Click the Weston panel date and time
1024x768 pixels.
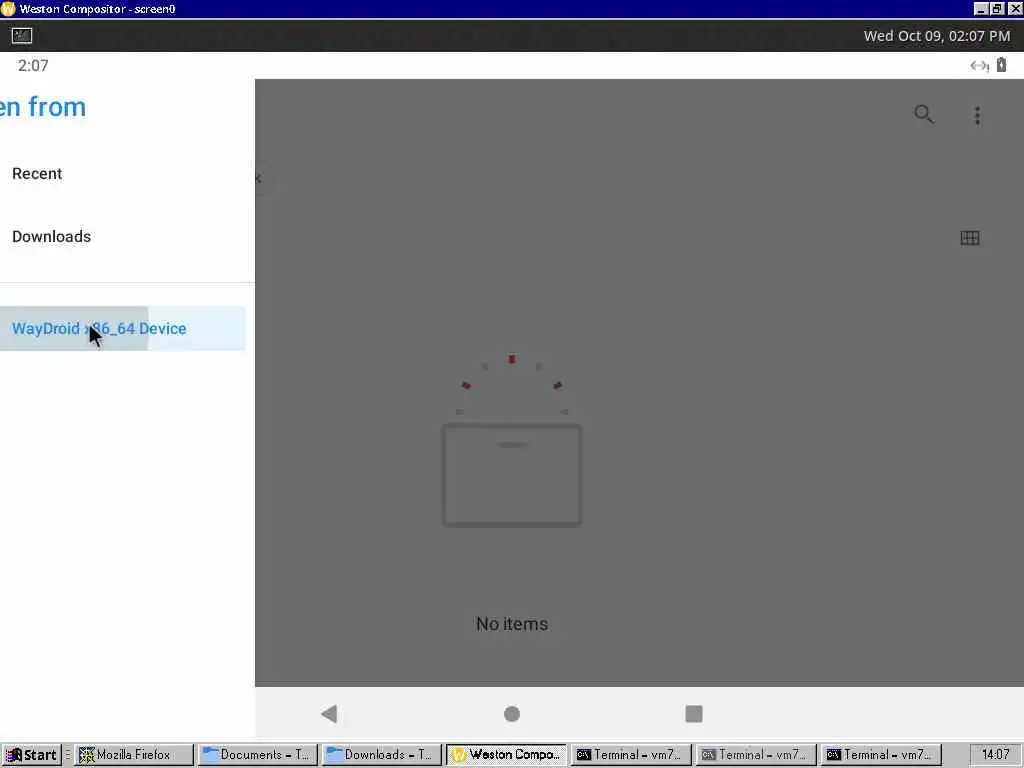coord(936,36)
